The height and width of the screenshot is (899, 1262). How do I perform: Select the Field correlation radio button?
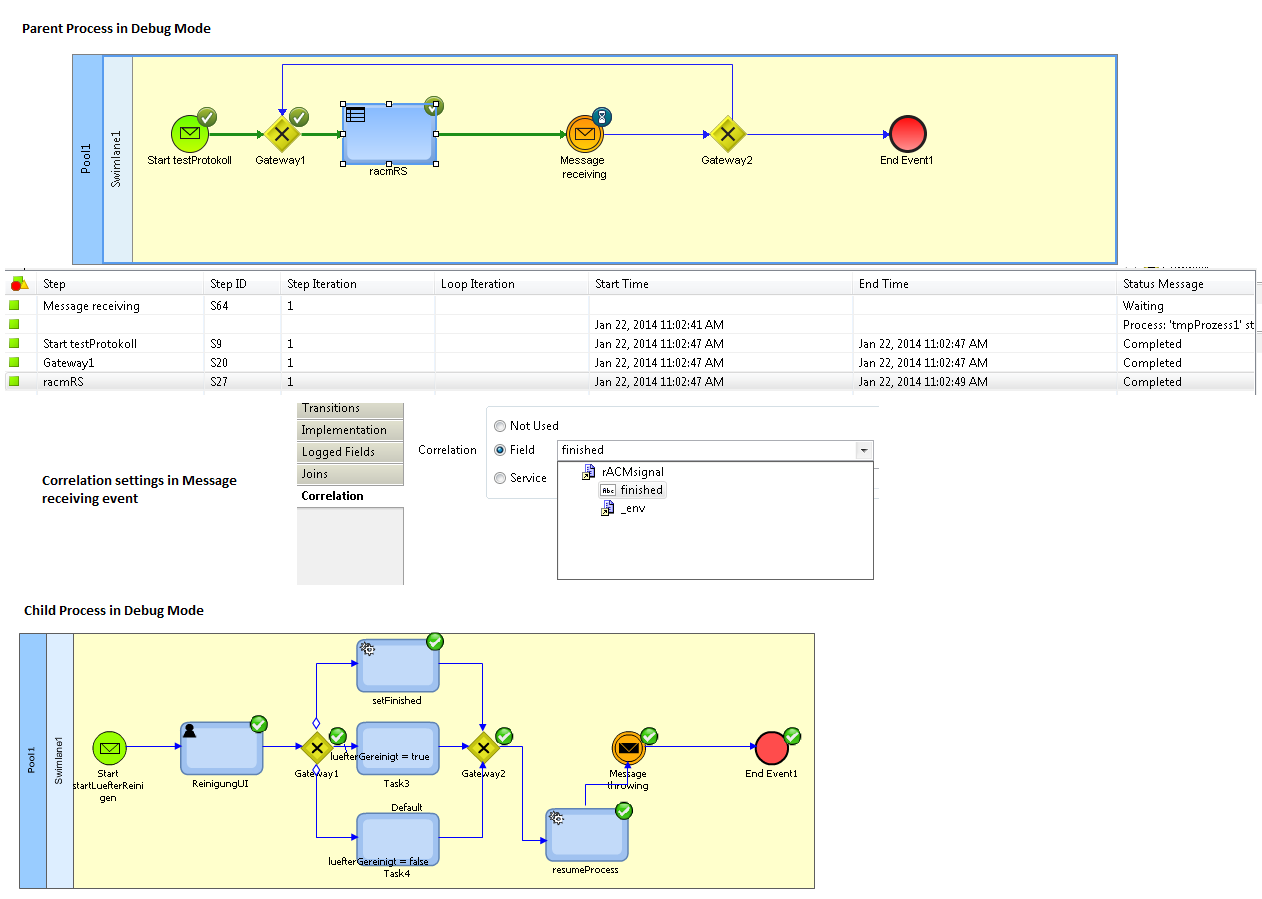[500, 450]
